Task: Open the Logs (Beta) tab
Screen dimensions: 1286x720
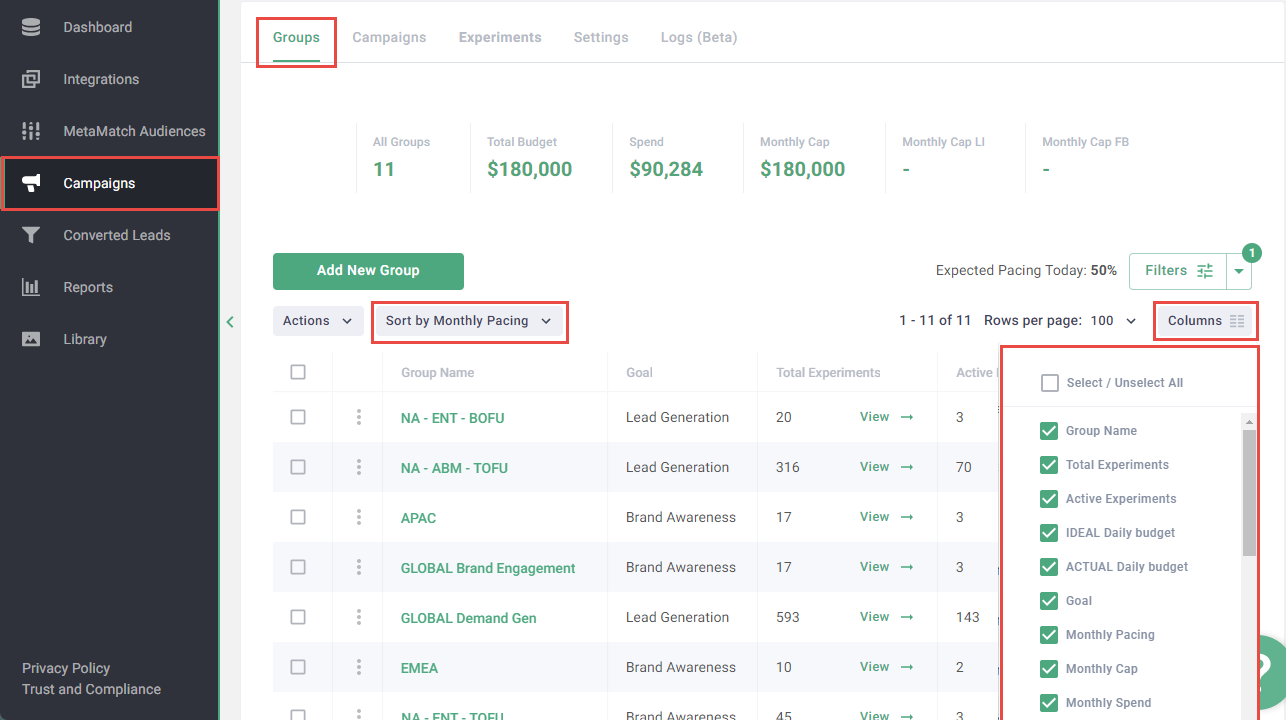Action: click(698, 37)
